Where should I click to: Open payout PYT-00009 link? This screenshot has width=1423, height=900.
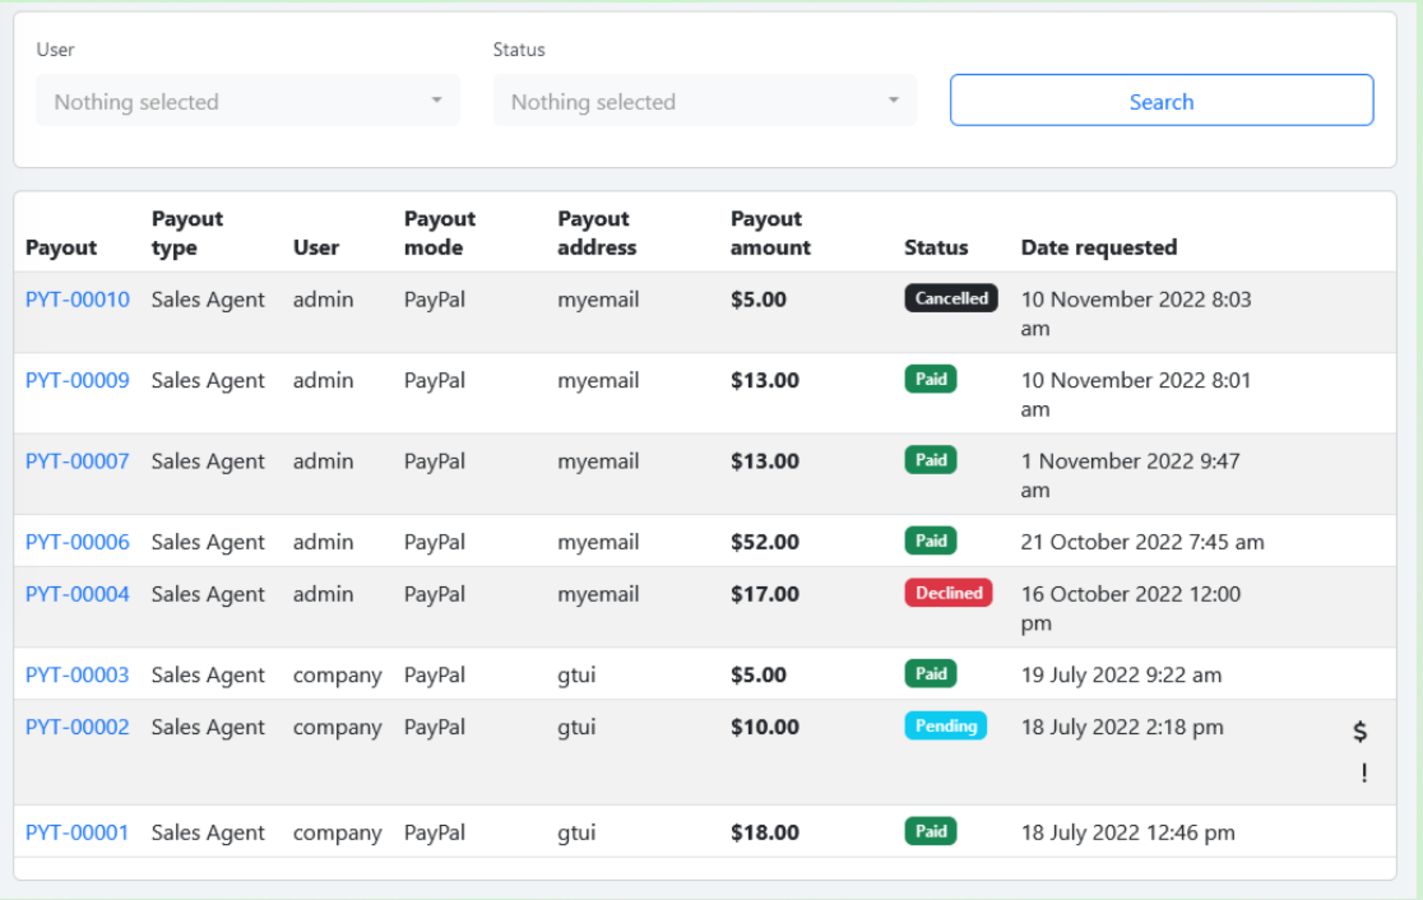pos(77,380)
